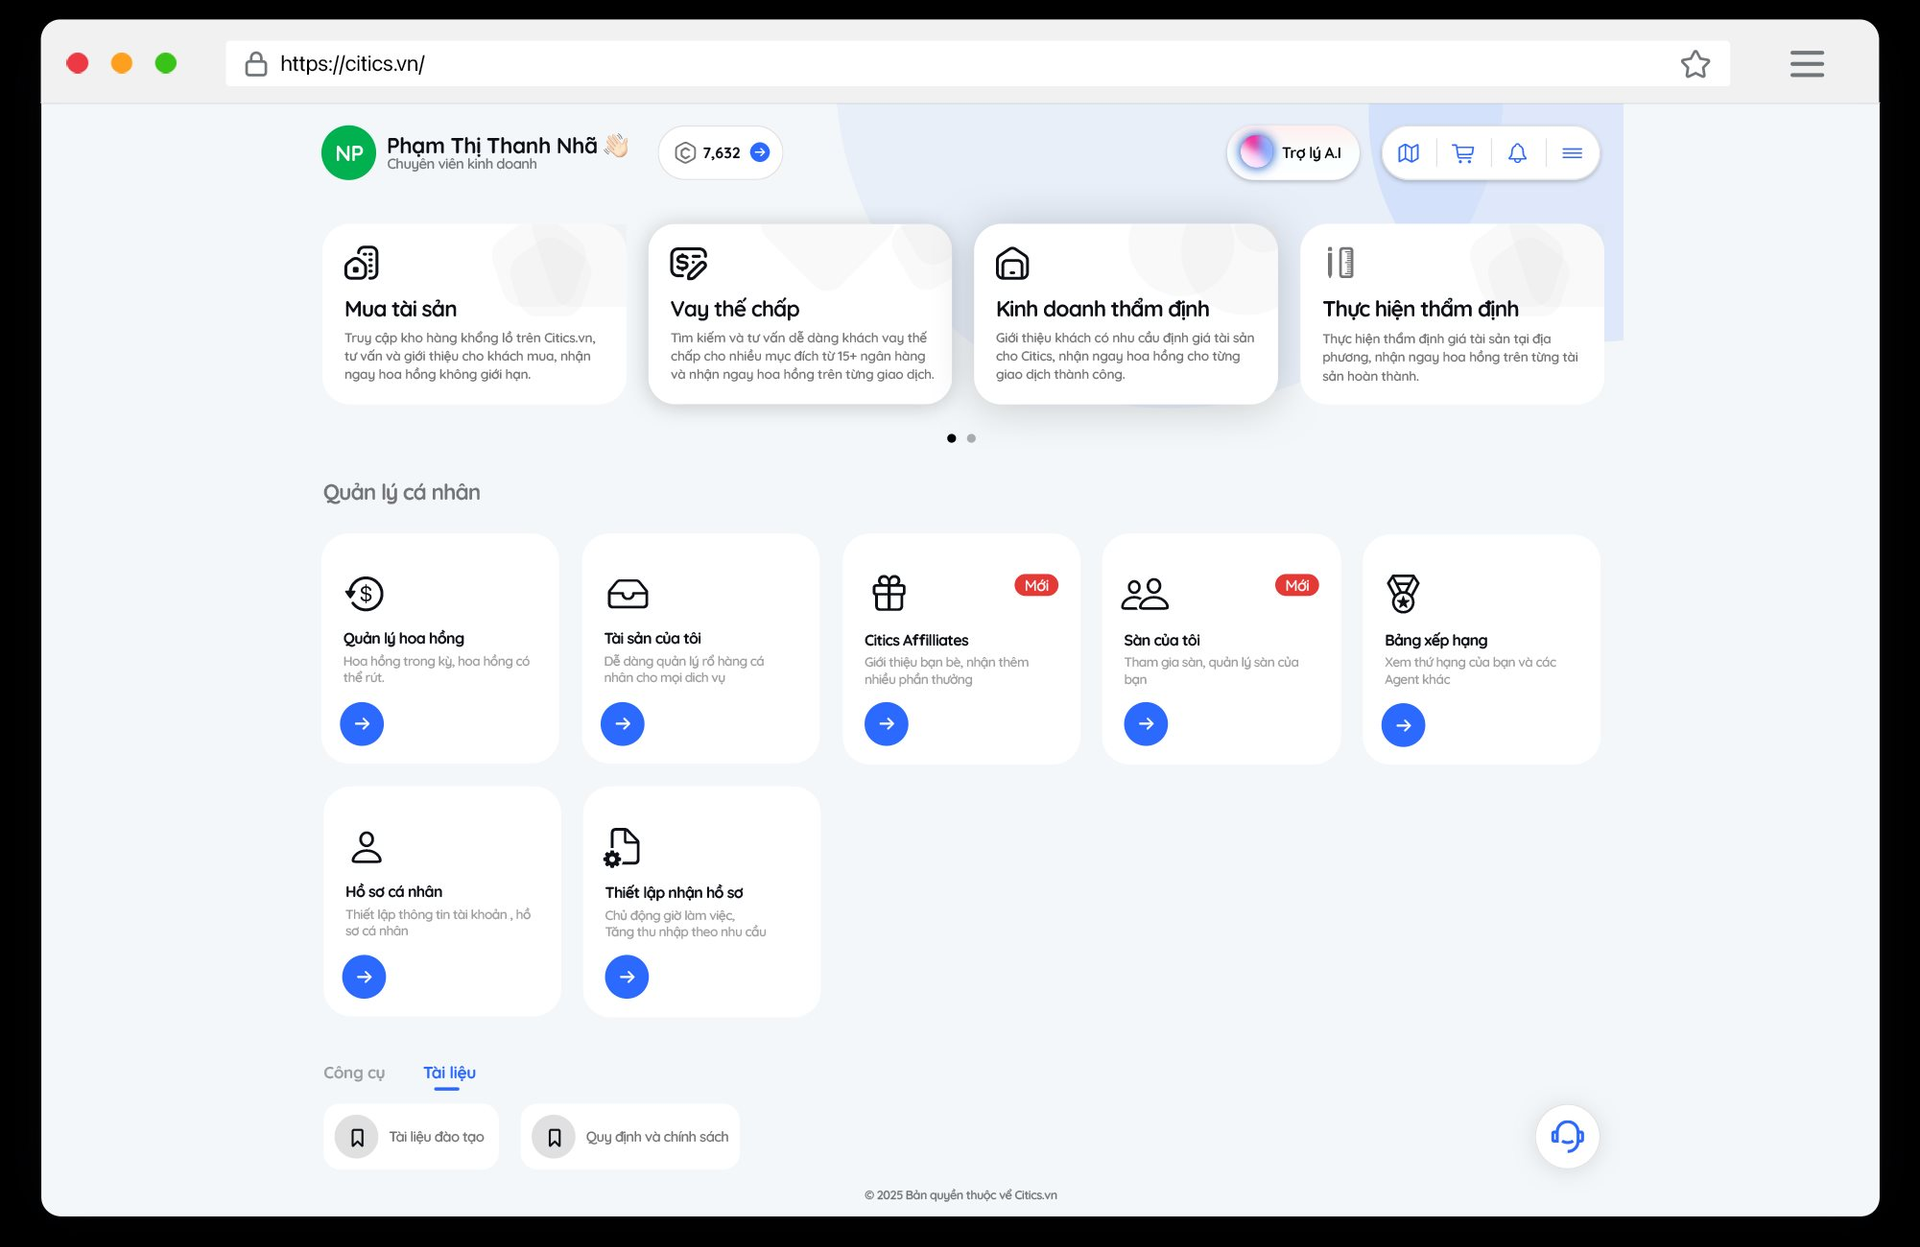Select the Tài liệu tab
This screenshot has height=1247, width=1920.
(x=449, y=1072)
